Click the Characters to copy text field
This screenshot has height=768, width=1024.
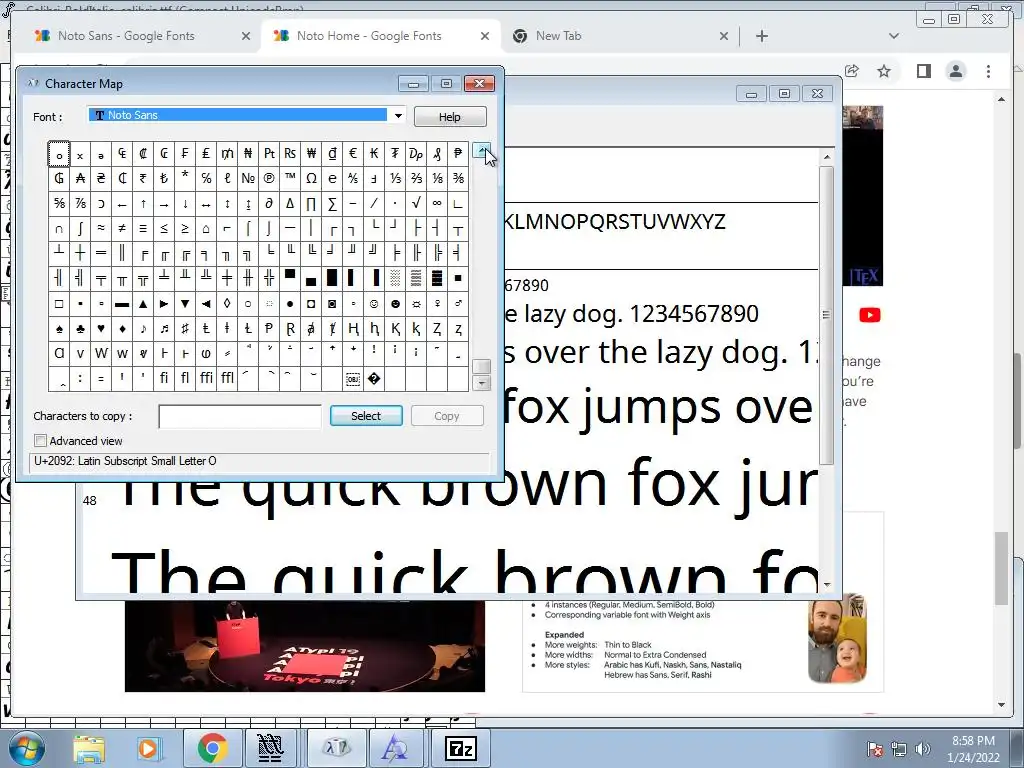pyautogui.click(x=240, y=416)
